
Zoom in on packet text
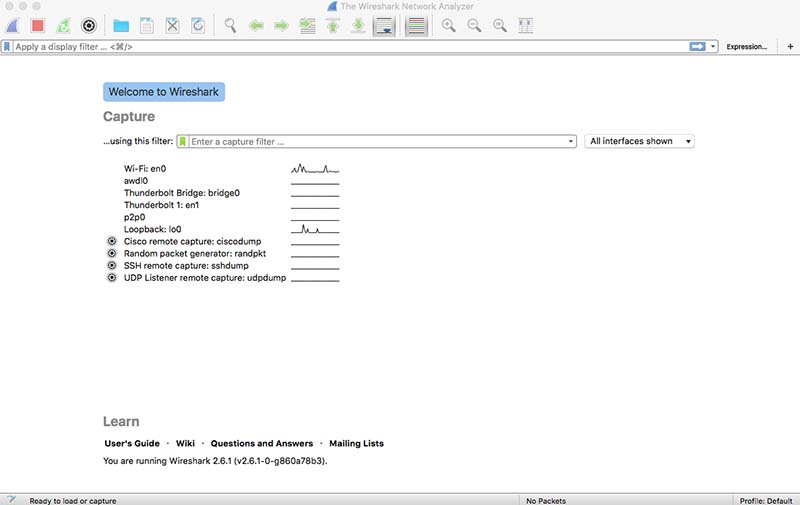[449, 25]
